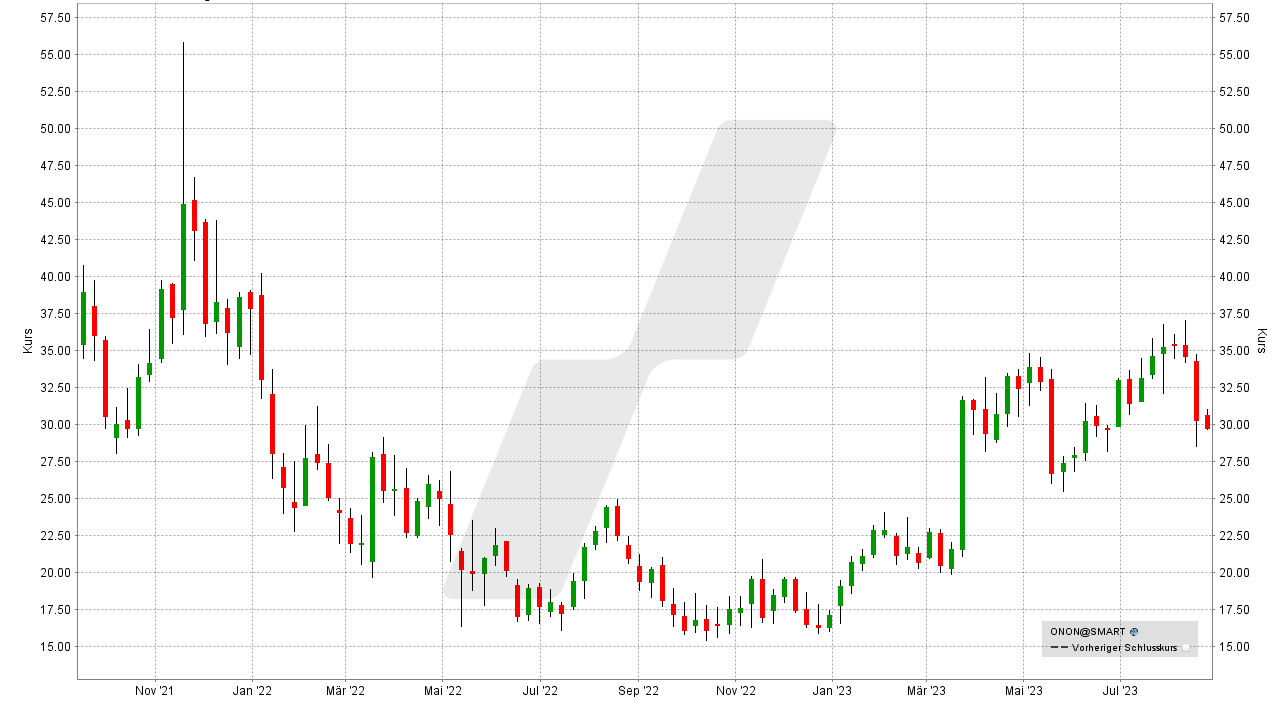Click the Nov '22 date label

[x=735, y=691]
